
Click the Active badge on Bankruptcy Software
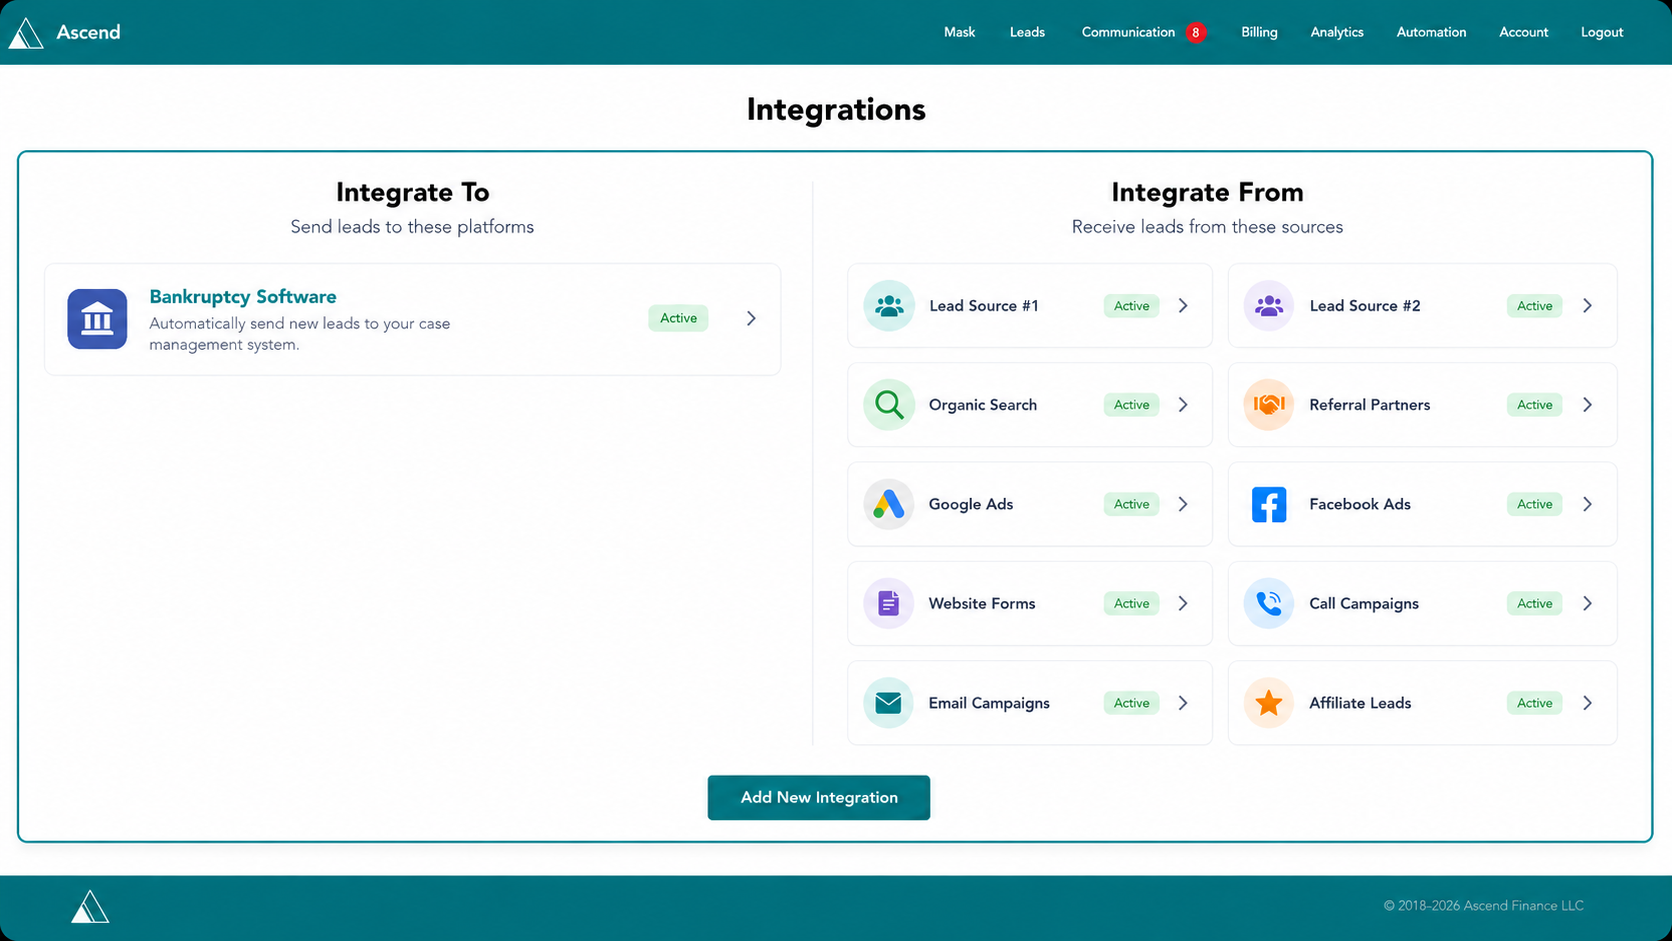click(x=678, y=318)
